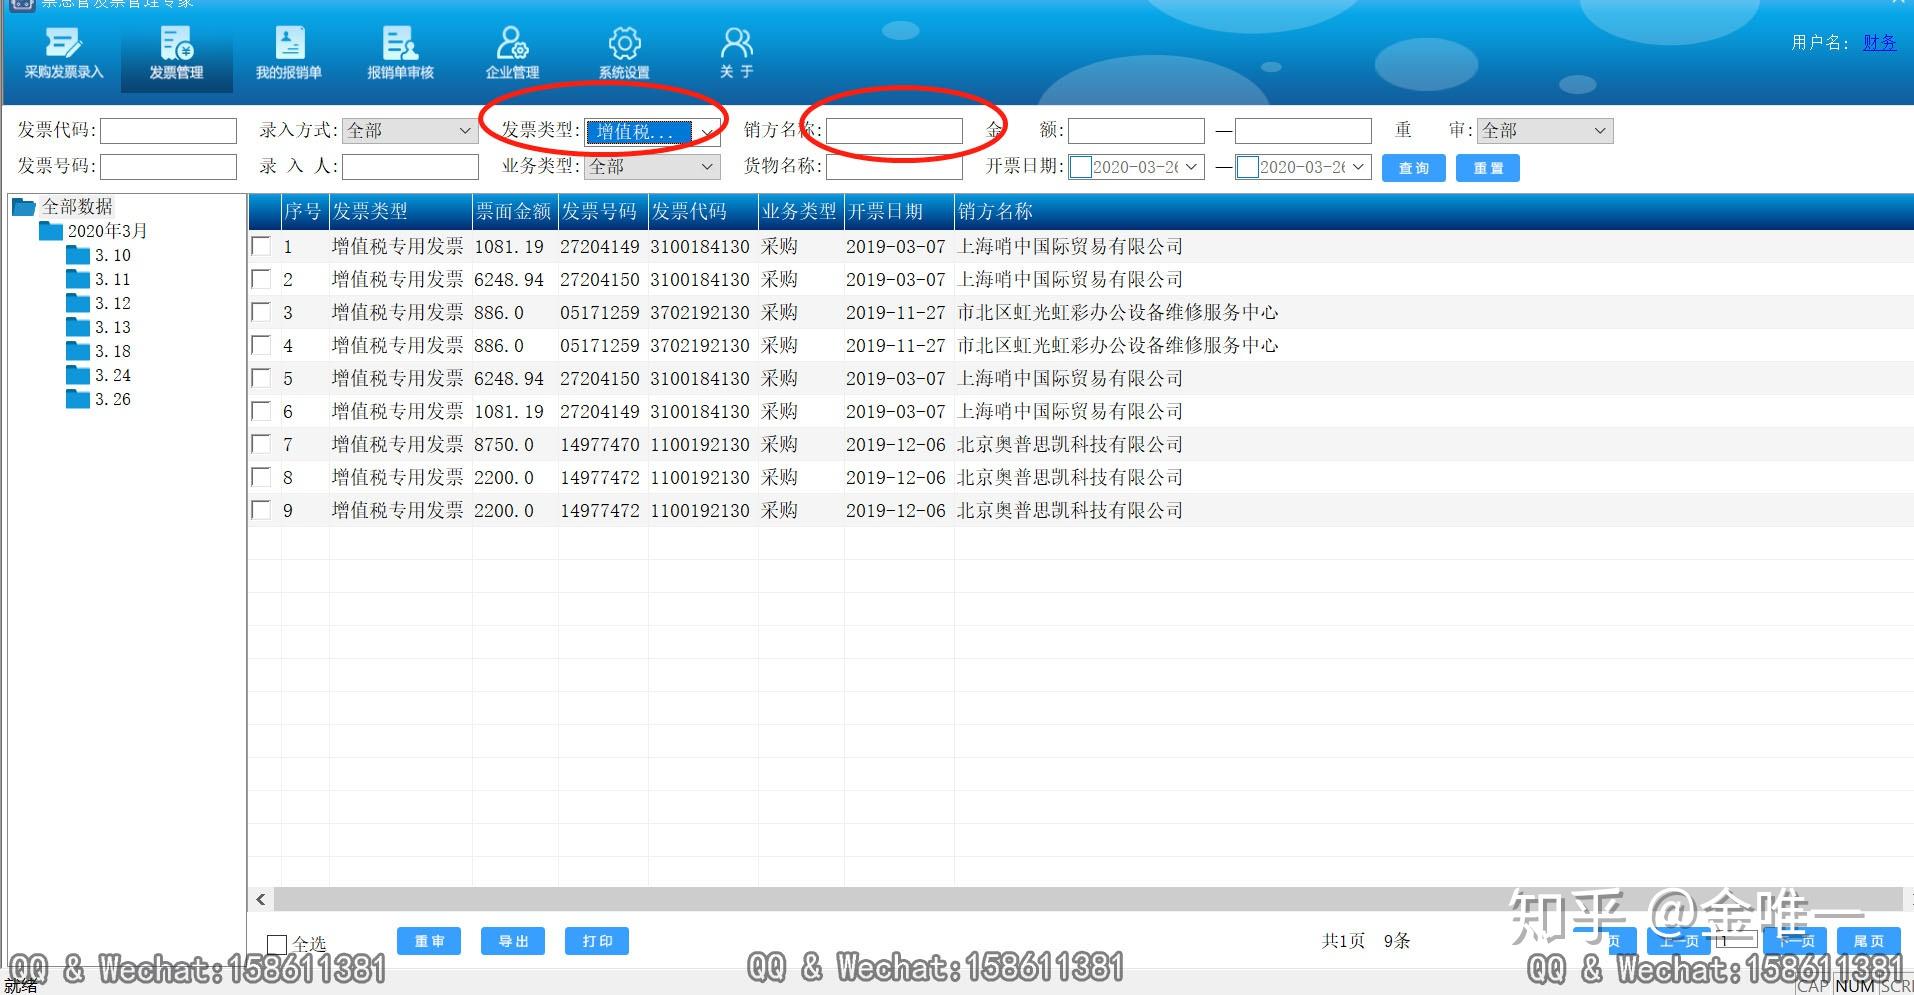Open 企业管理 toolbar icon
This screenshot has width=1914, height=995.
click(x=512, y=54)
